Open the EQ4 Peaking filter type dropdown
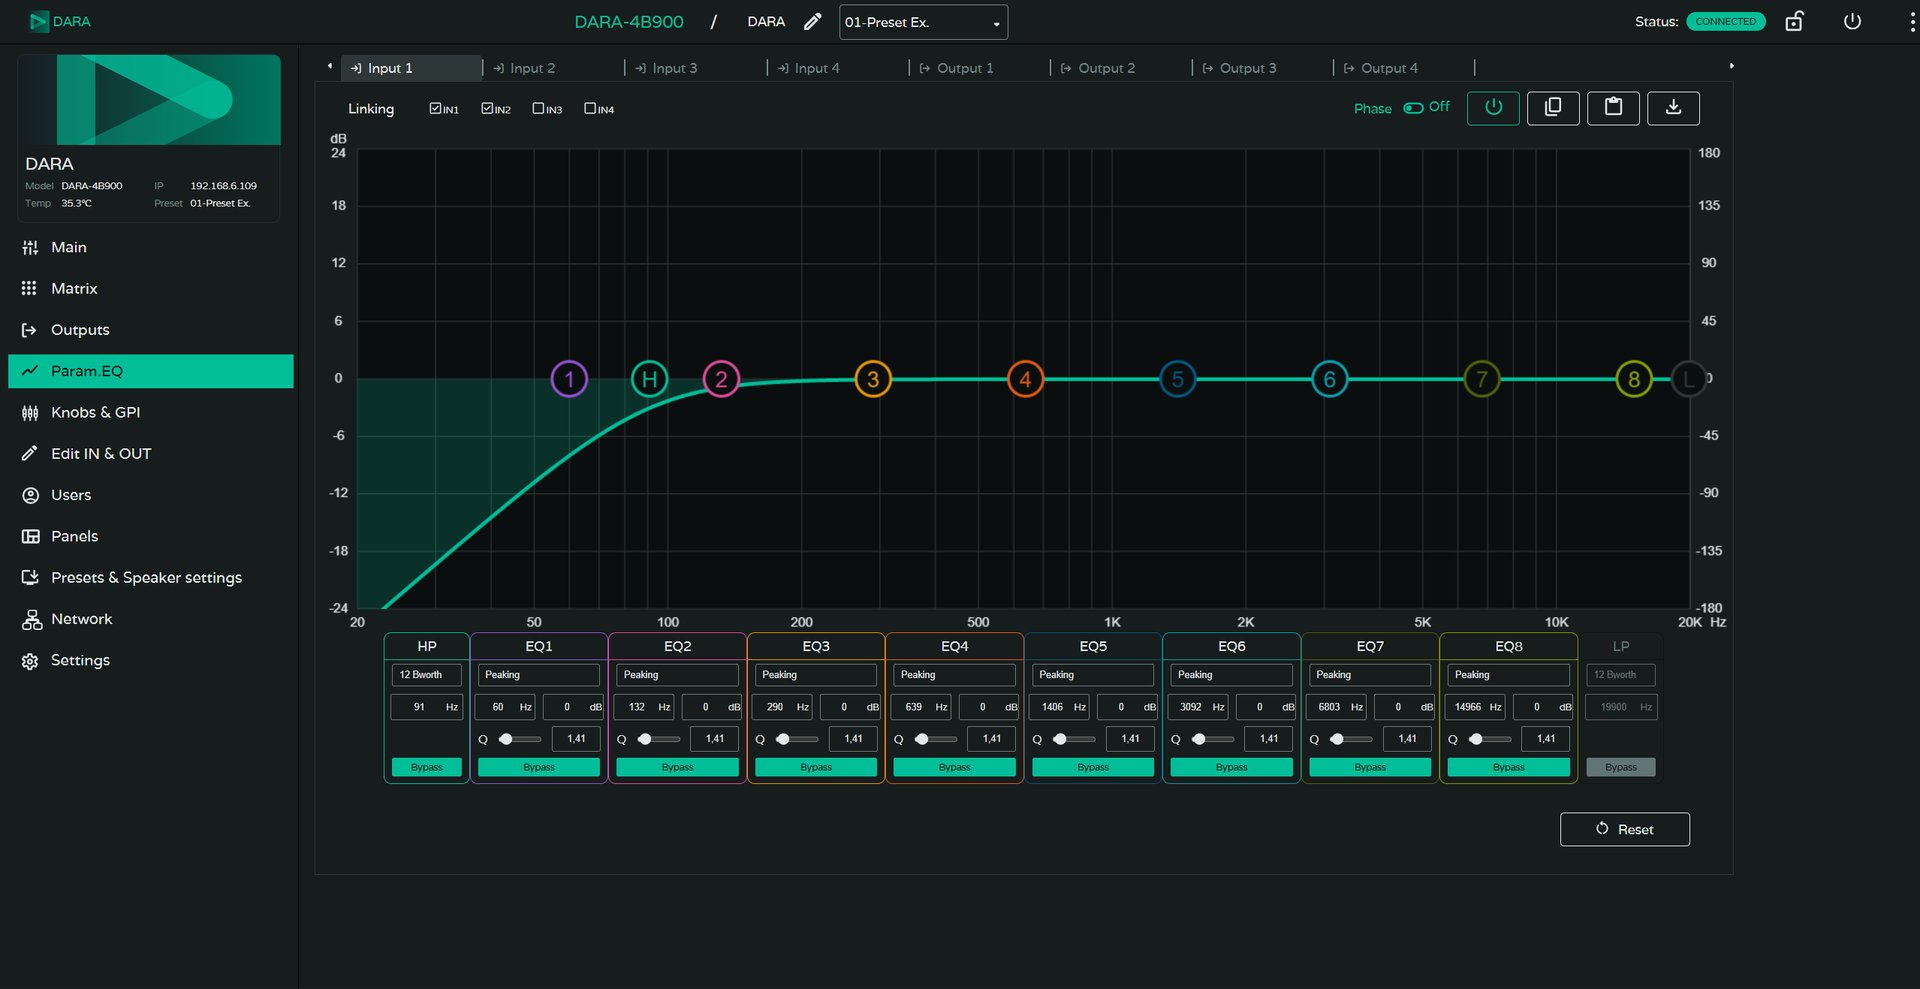The height and width of the screenshot is (989, 1920). tap(954, 675)
